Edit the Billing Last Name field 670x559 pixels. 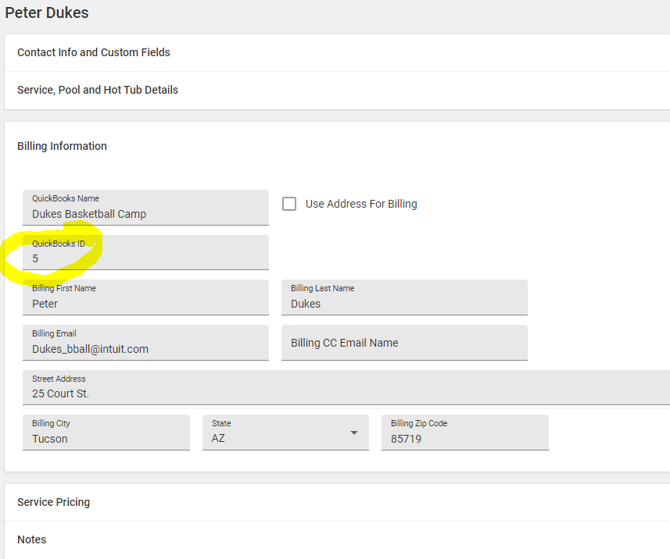[x=404, y=298]
